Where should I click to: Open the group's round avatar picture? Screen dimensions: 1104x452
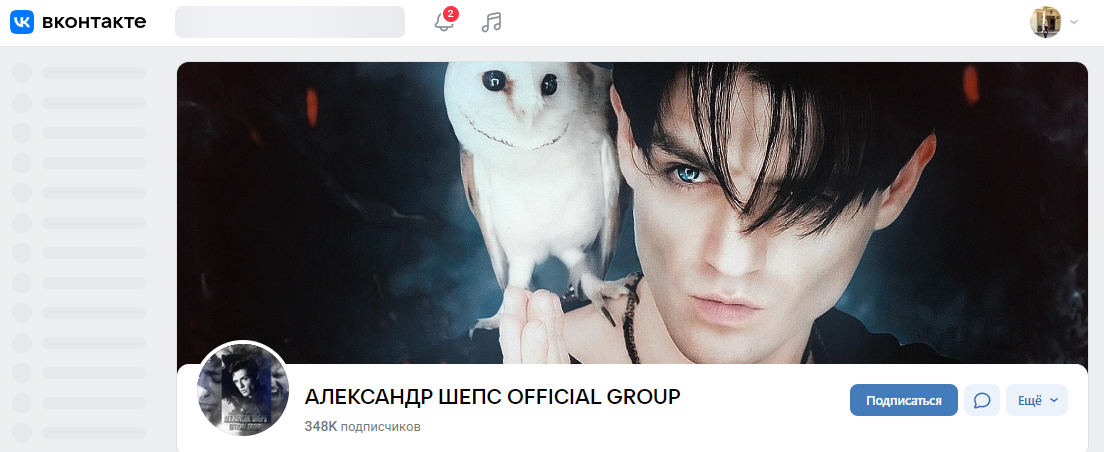coord(243,389)
